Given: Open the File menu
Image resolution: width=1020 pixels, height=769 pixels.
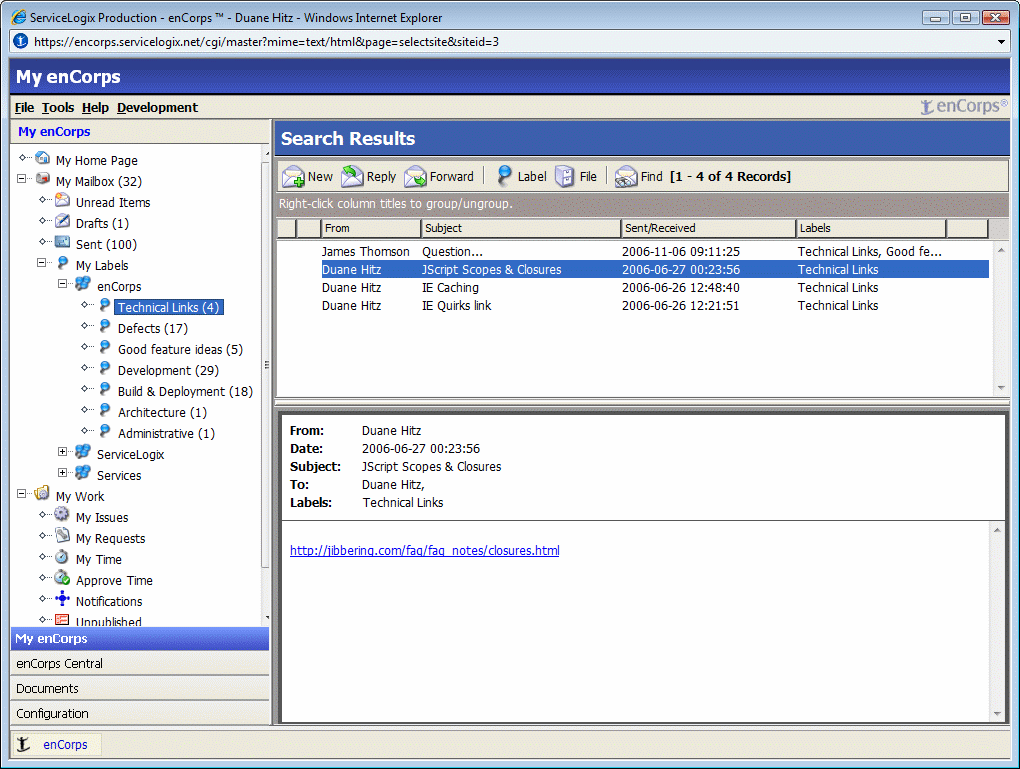Looking at the screenshot, I should click(24, 107).
